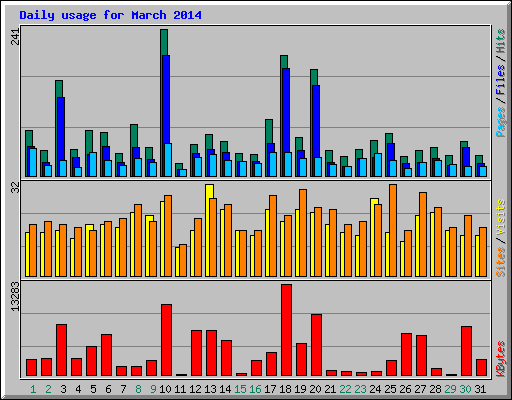Click day 9 on the x-axis

tap(153, 389)
